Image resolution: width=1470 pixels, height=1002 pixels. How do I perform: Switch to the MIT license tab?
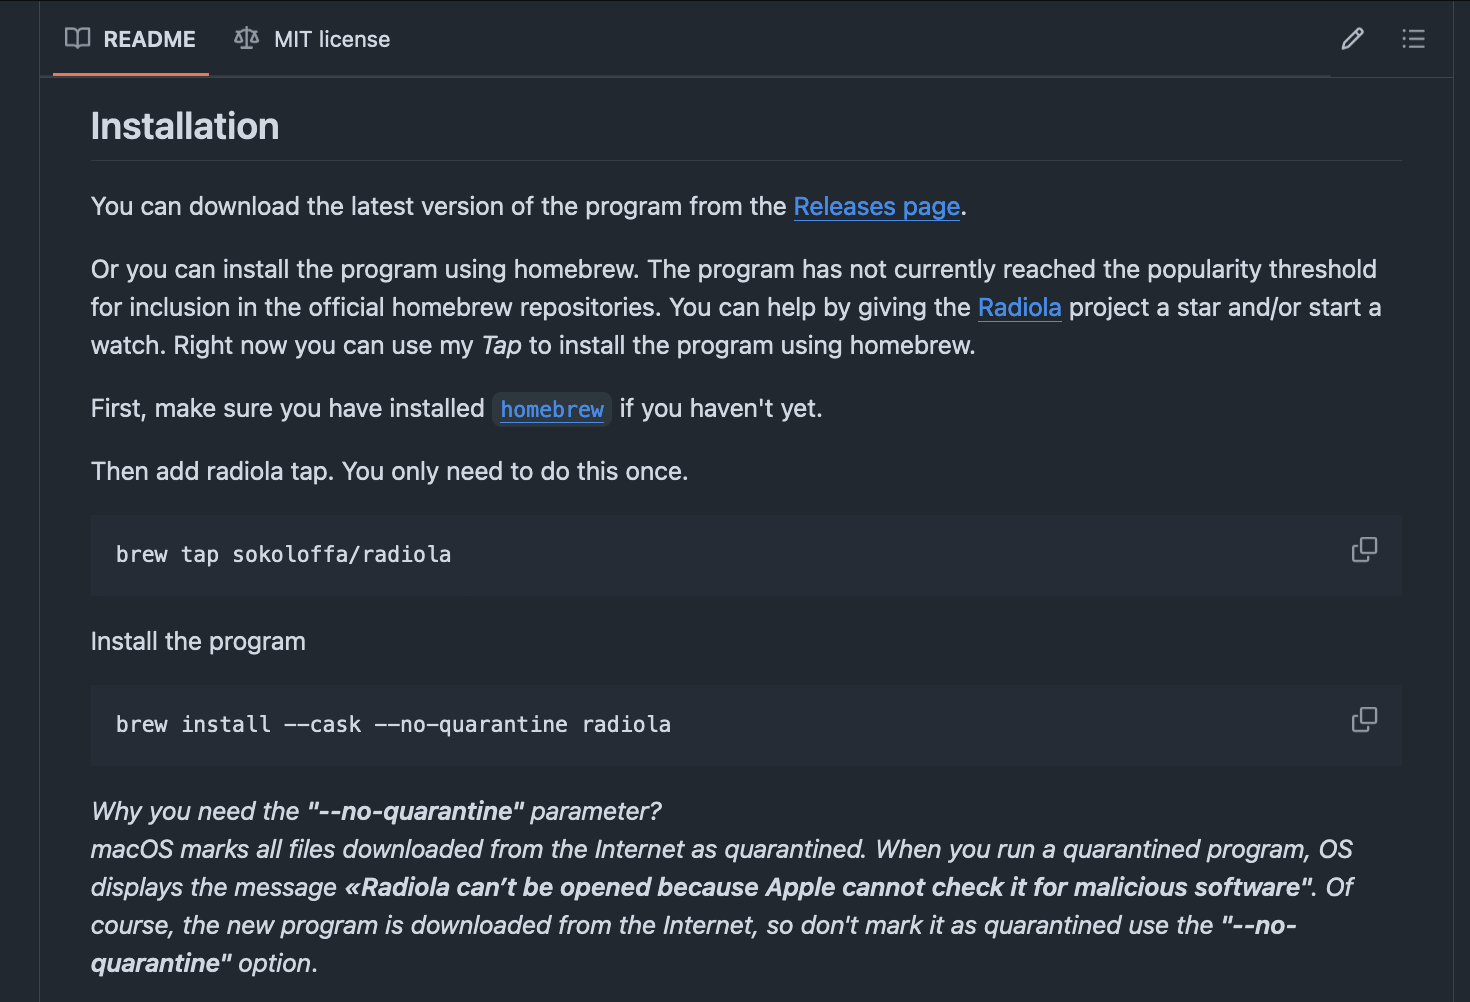pyautogui.click(x=312, y=39)
